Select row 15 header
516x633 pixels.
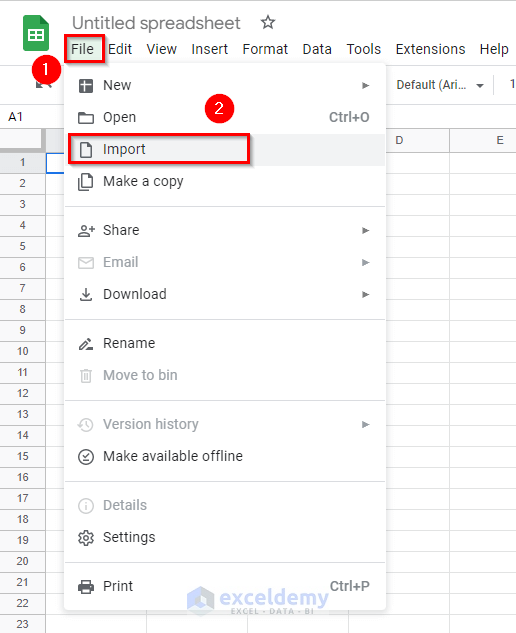(x=23, y=456)
